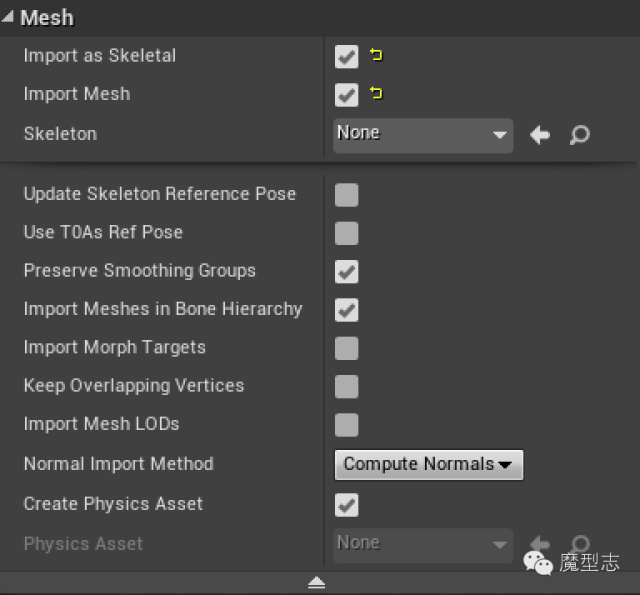Enable Update Skeleton Reference Pose
Image resolution: width=640 pixels, height=595 pixels.
(347, 194)
